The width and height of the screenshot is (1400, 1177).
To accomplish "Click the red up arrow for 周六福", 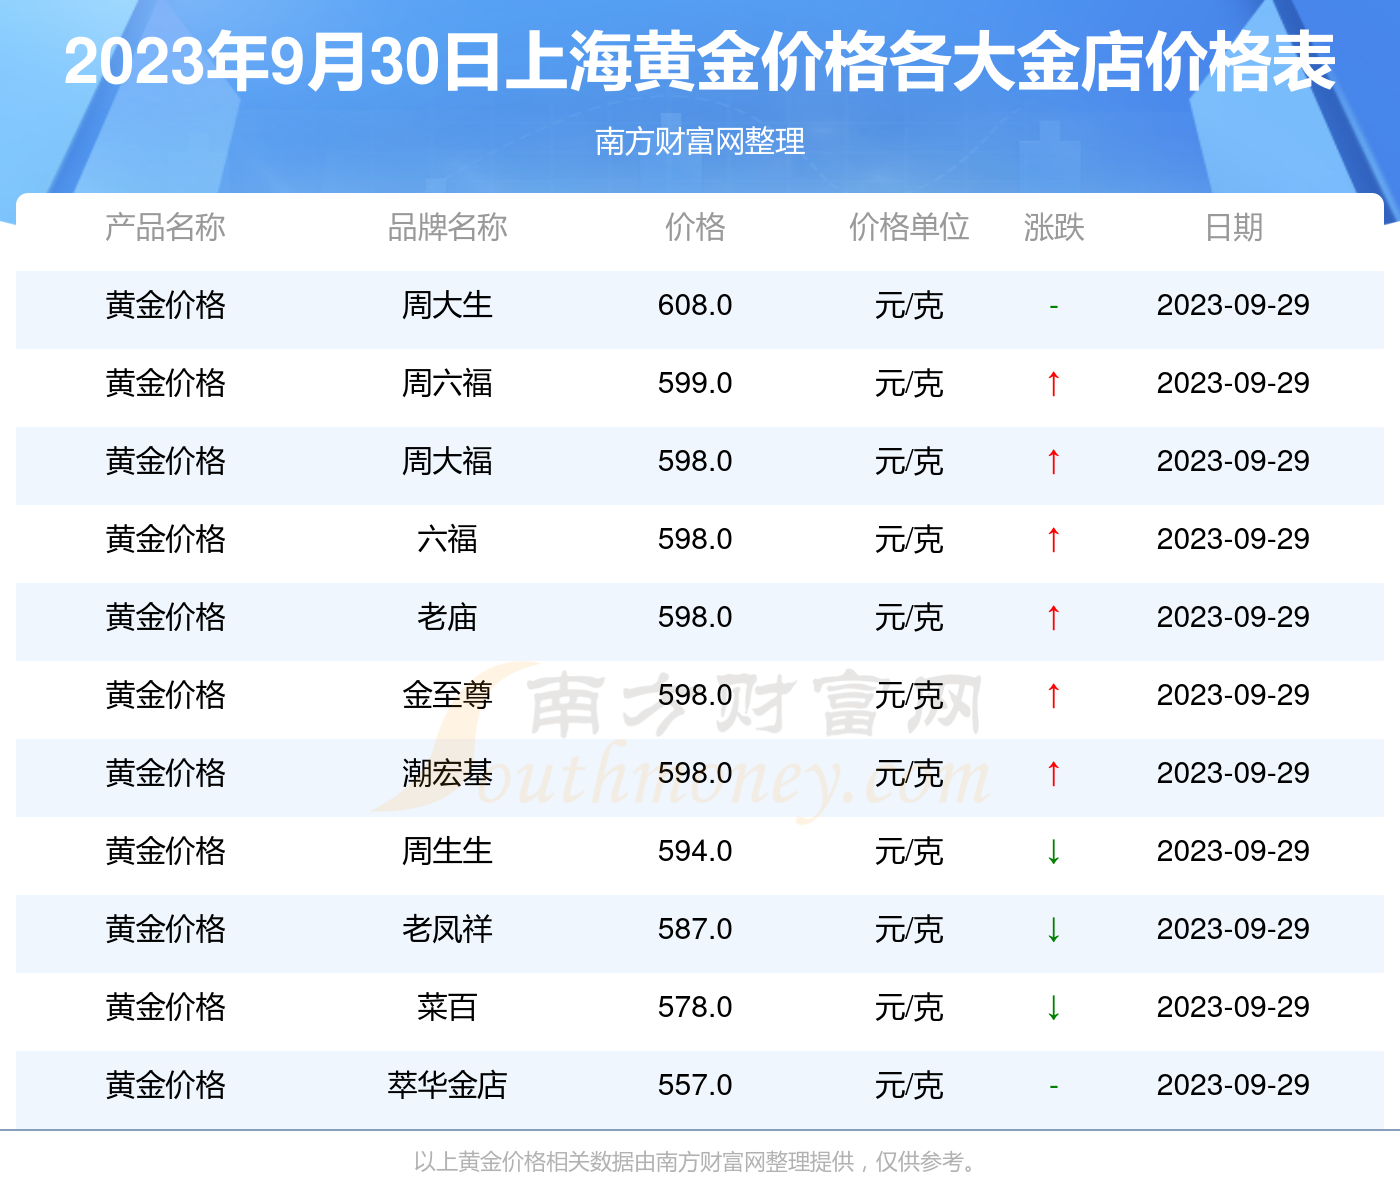I will coord(1053,383).
